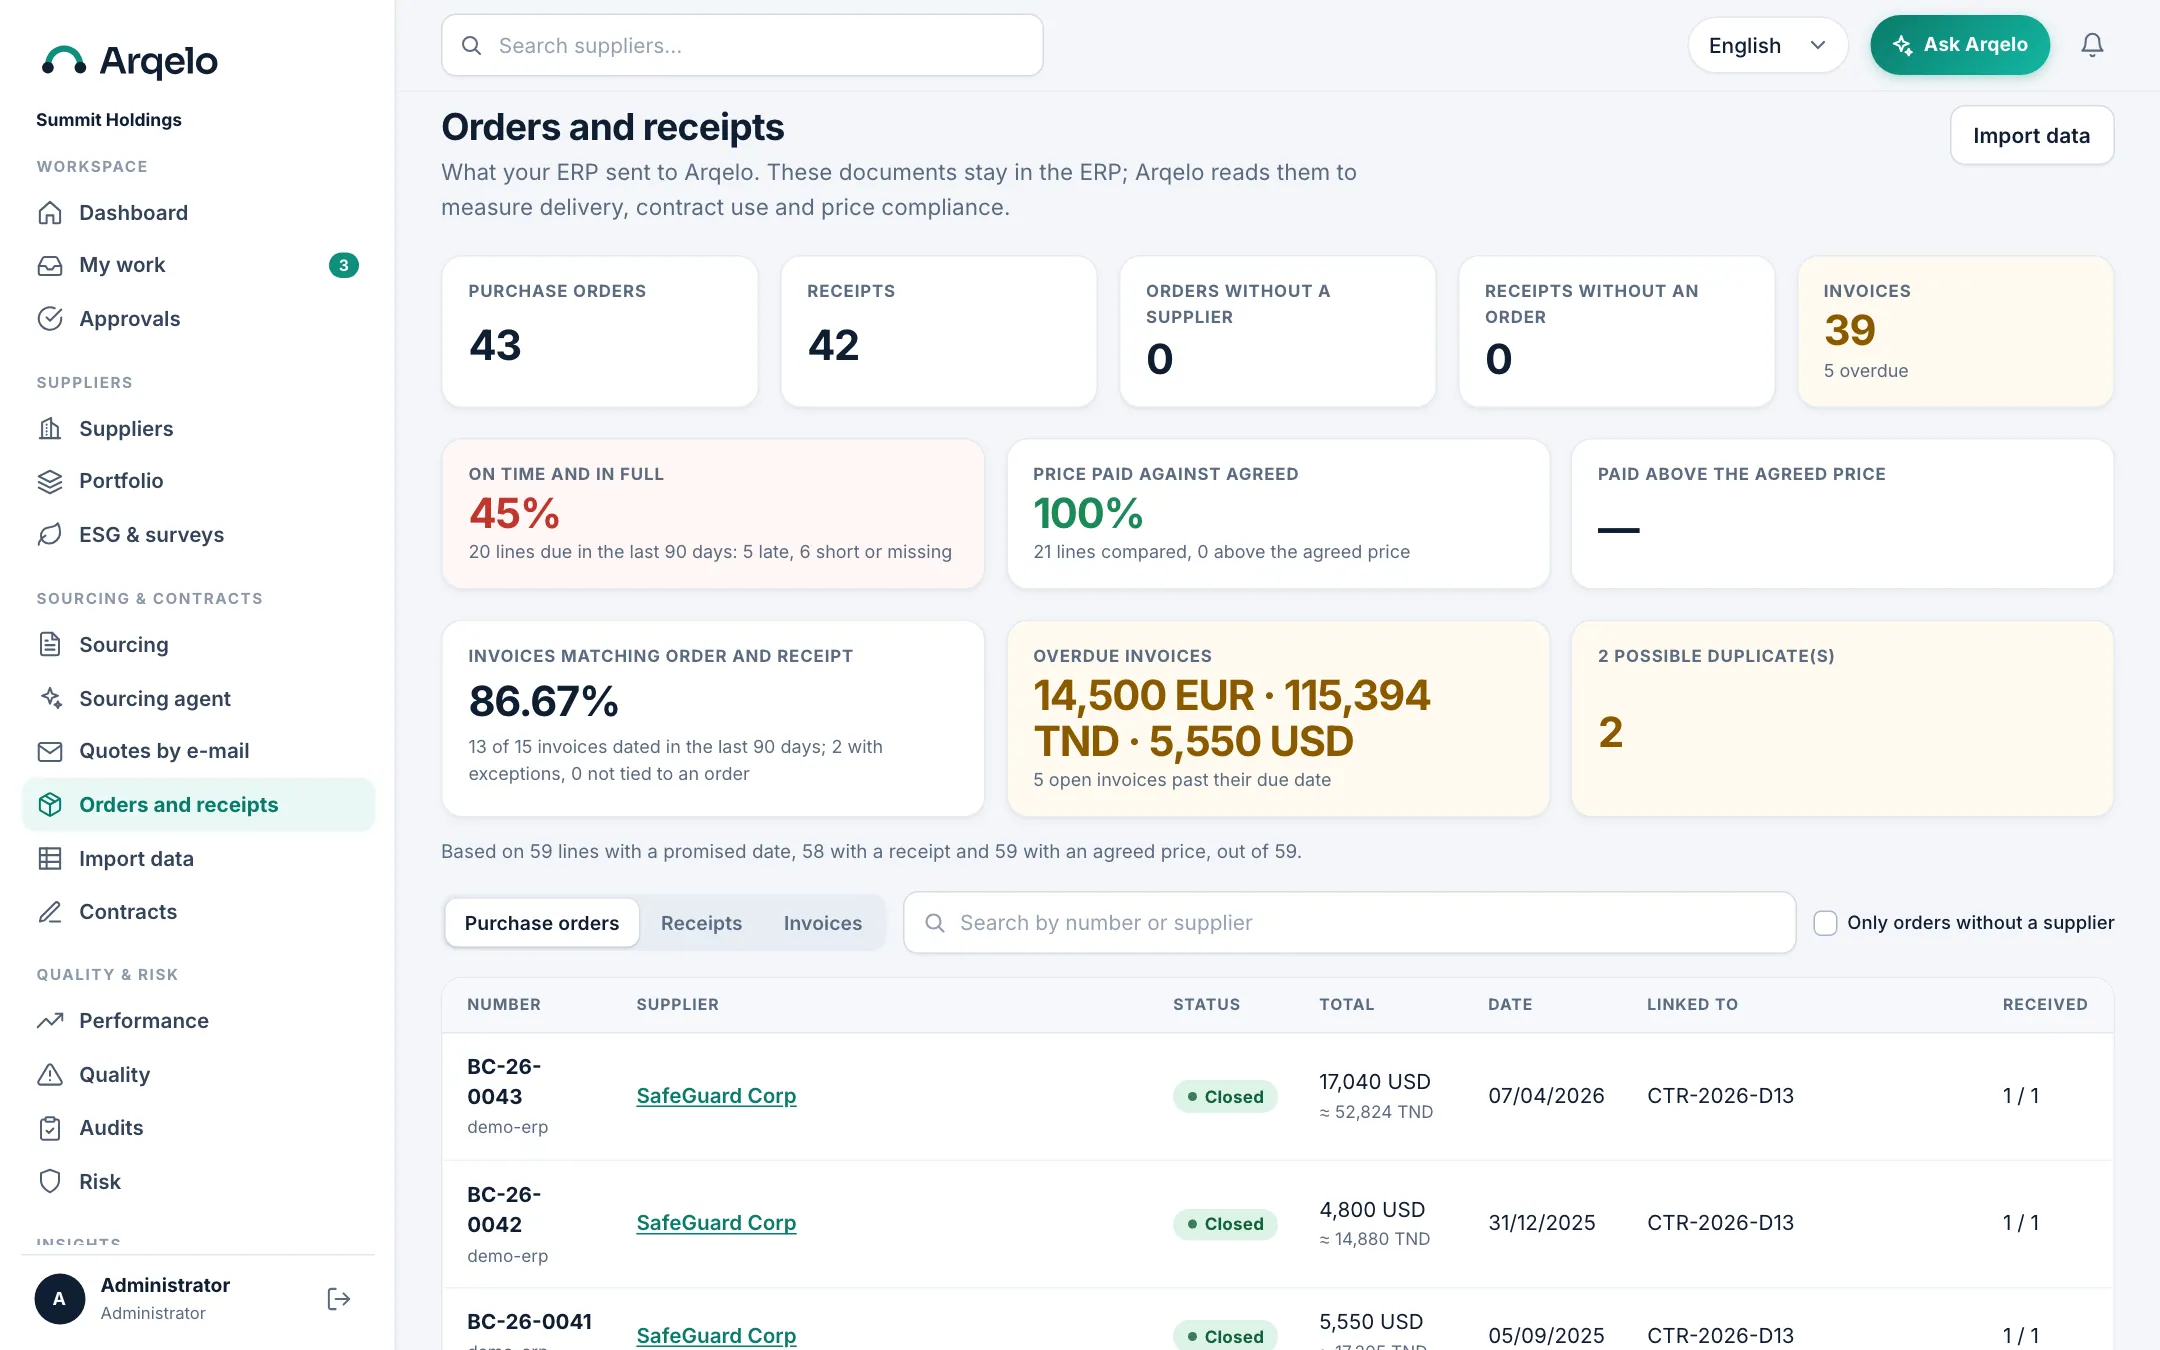Image resolution: width=2160 pixels, height=1350 pixels.
Task: Click the Invoices 39 summary card
Action: click(x=1955, y=331)
